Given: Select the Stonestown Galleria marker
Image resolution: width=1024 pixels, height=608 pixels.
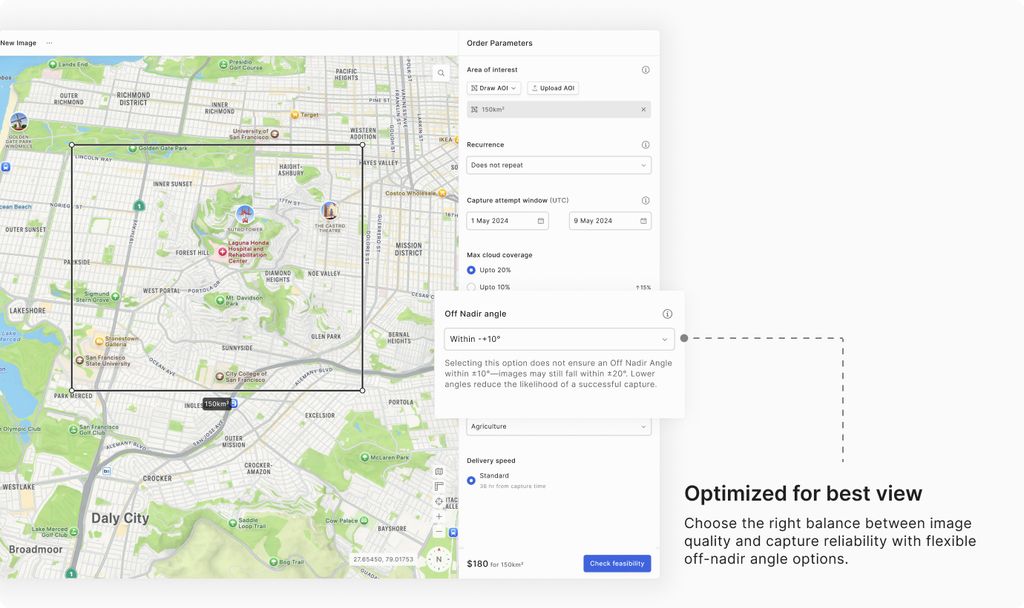Looking at the screenshot, I should [x=99, y=341].
